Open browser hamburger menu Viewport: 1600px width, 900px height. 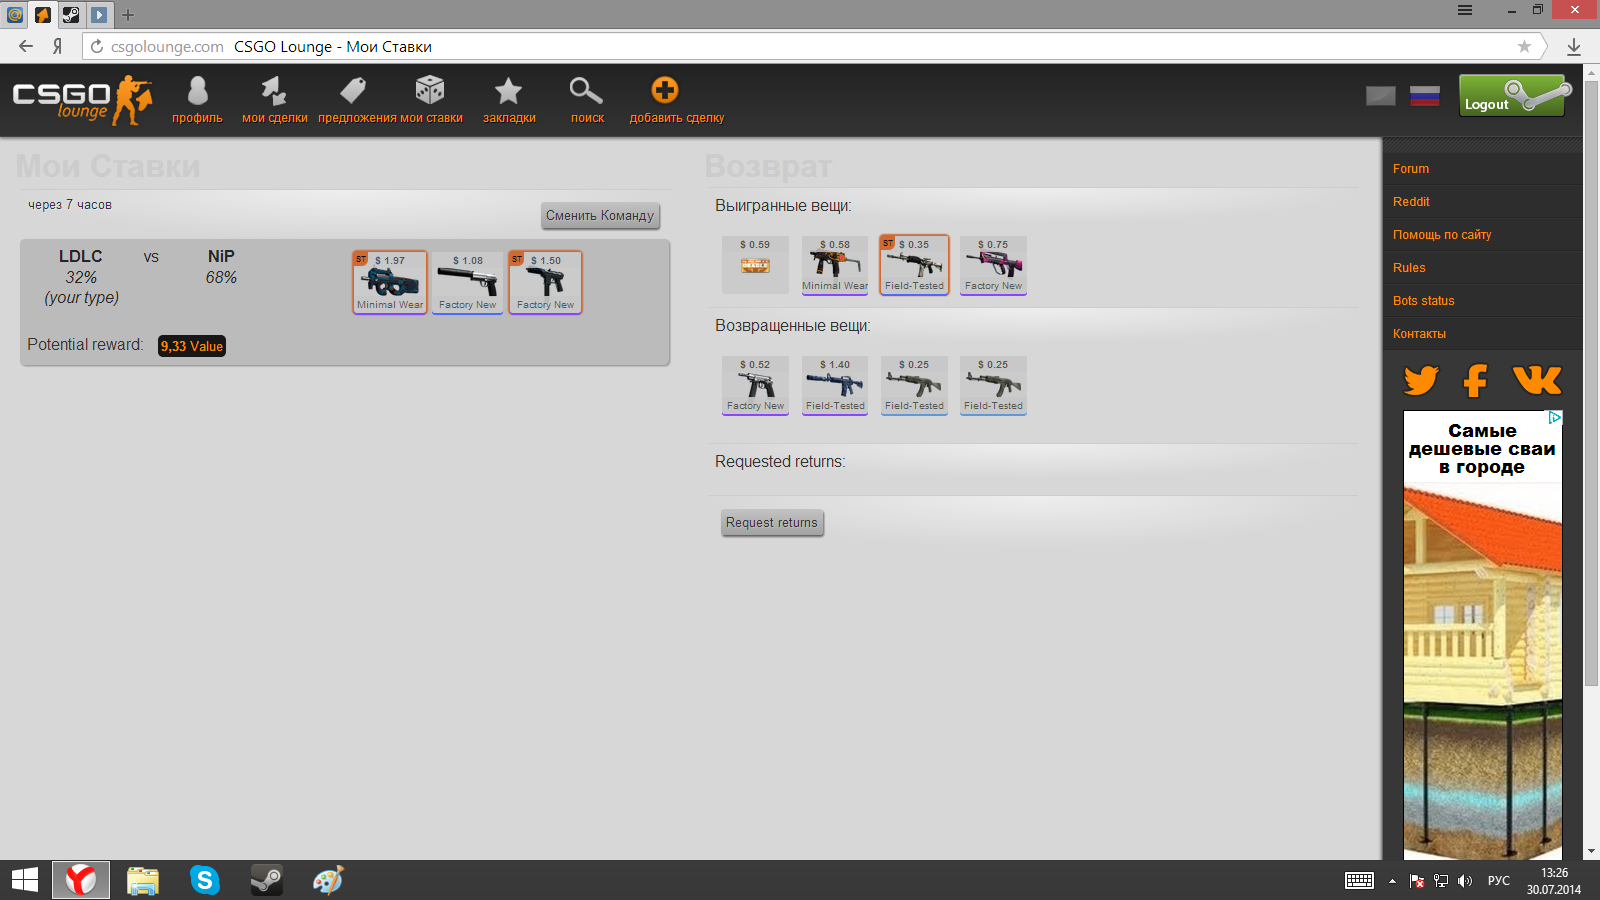click(x=1465, y=10)
